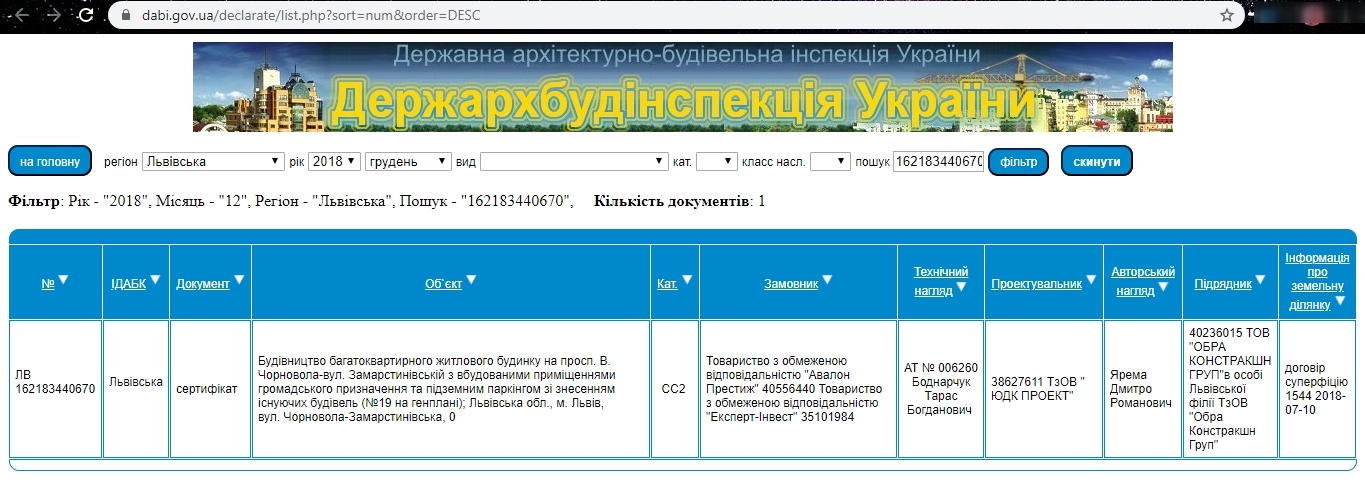Open the класс насл. dropdown
The width and height of the screenshot is (1365, 490).
click(x=830, y=161)
